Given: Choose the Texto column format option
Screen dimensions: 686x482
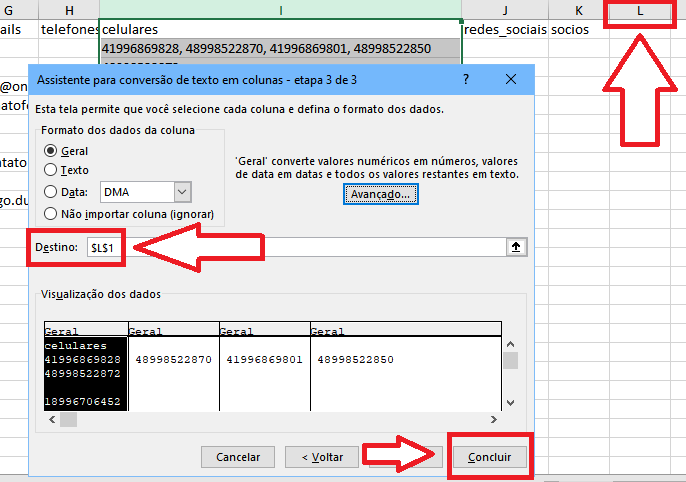Looking at the screenshot, I should coord(51,170).
